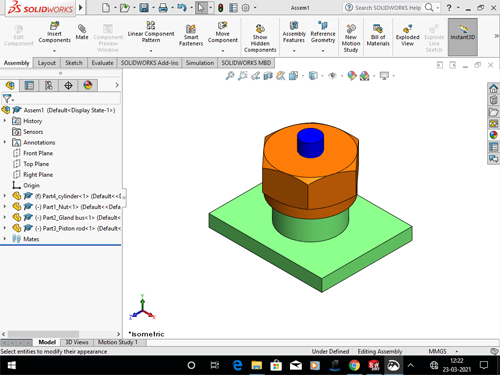Open Chrome from taskbar
The height and width of the screenshot is (375, 500).
[354, 365]
